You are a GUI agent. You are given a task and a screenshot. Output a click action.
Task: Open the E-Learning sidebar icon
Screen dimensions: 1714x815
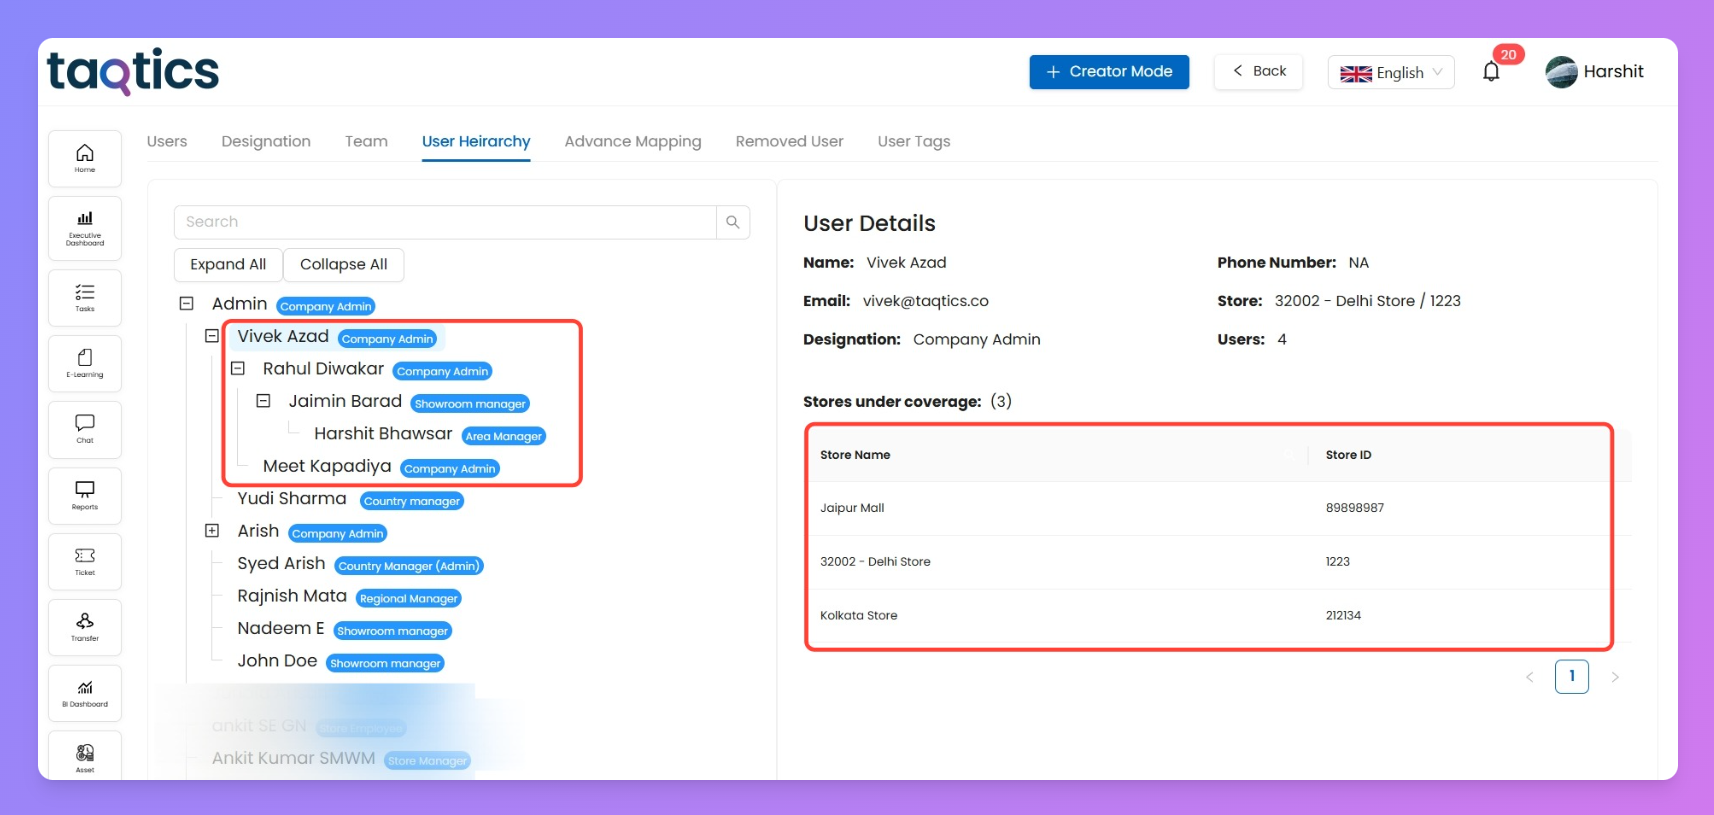coord(85,363)
